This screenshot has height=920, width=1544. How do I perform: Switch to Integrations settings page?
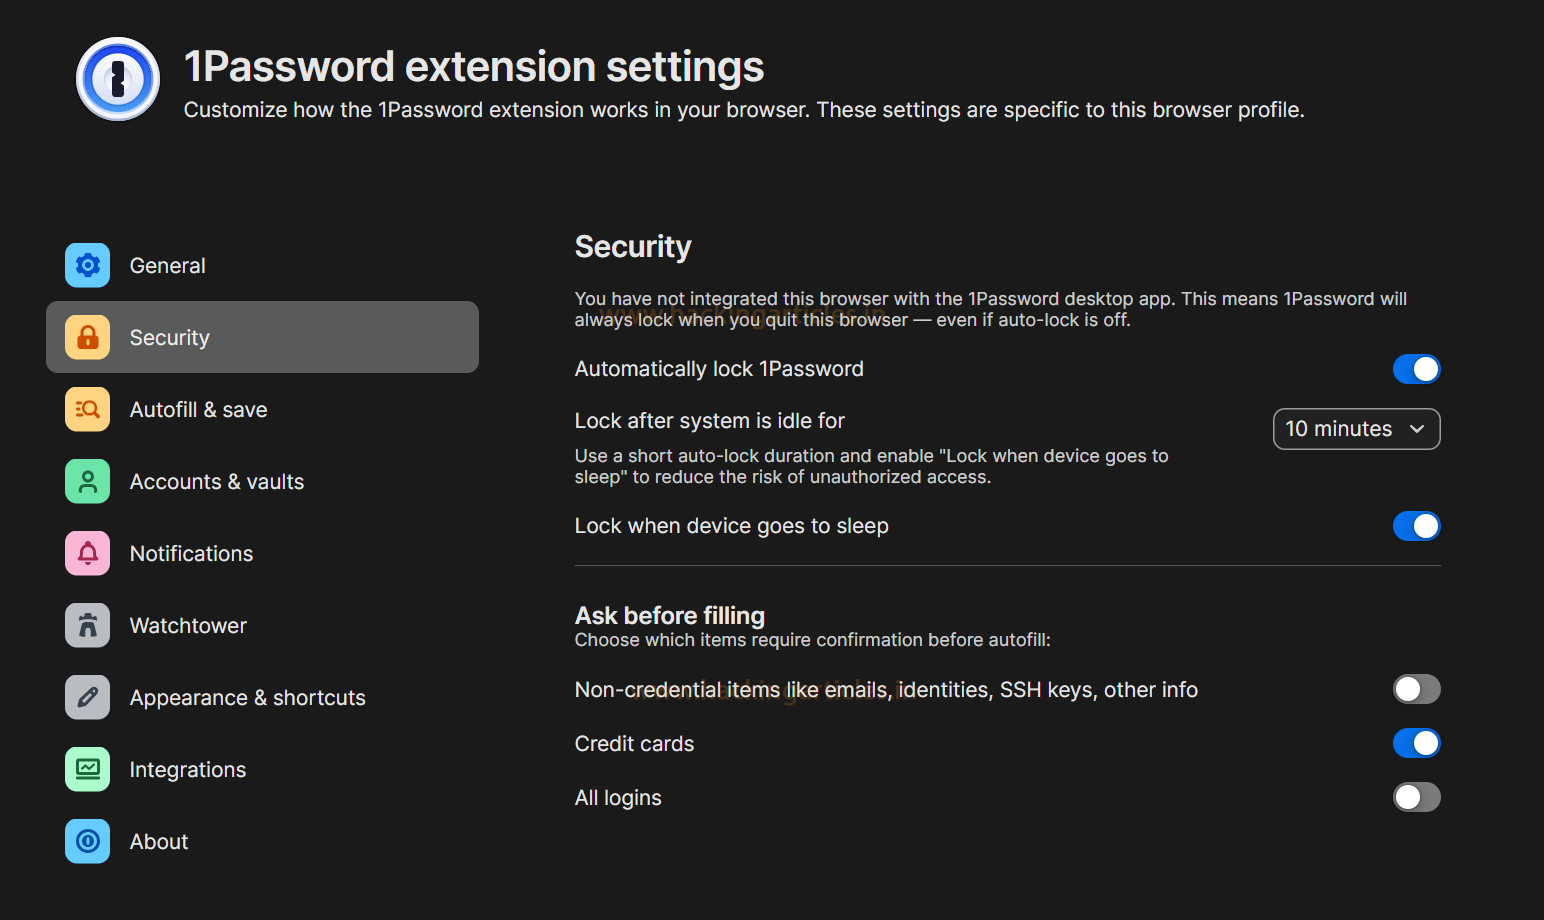tap(188, 770)
